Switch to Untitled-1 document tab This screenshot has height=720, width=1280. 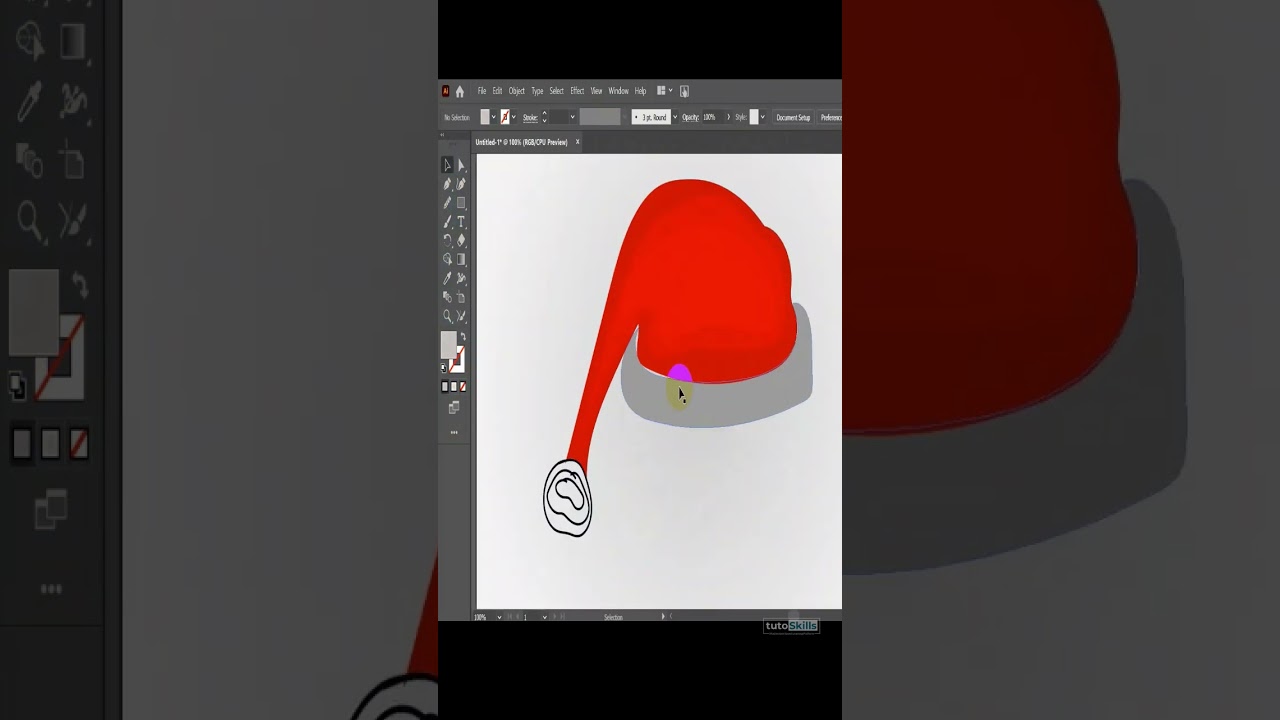[x=521, y=142]
